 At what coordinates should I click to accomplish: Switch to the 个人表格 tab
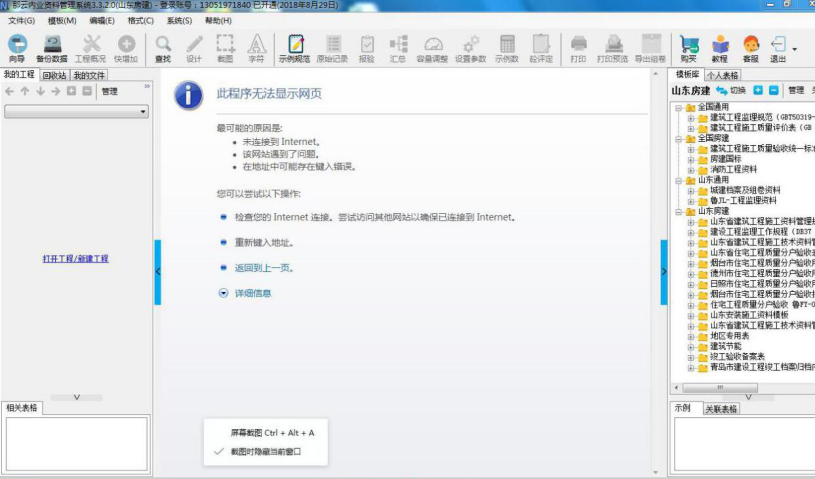coord(723,75)
